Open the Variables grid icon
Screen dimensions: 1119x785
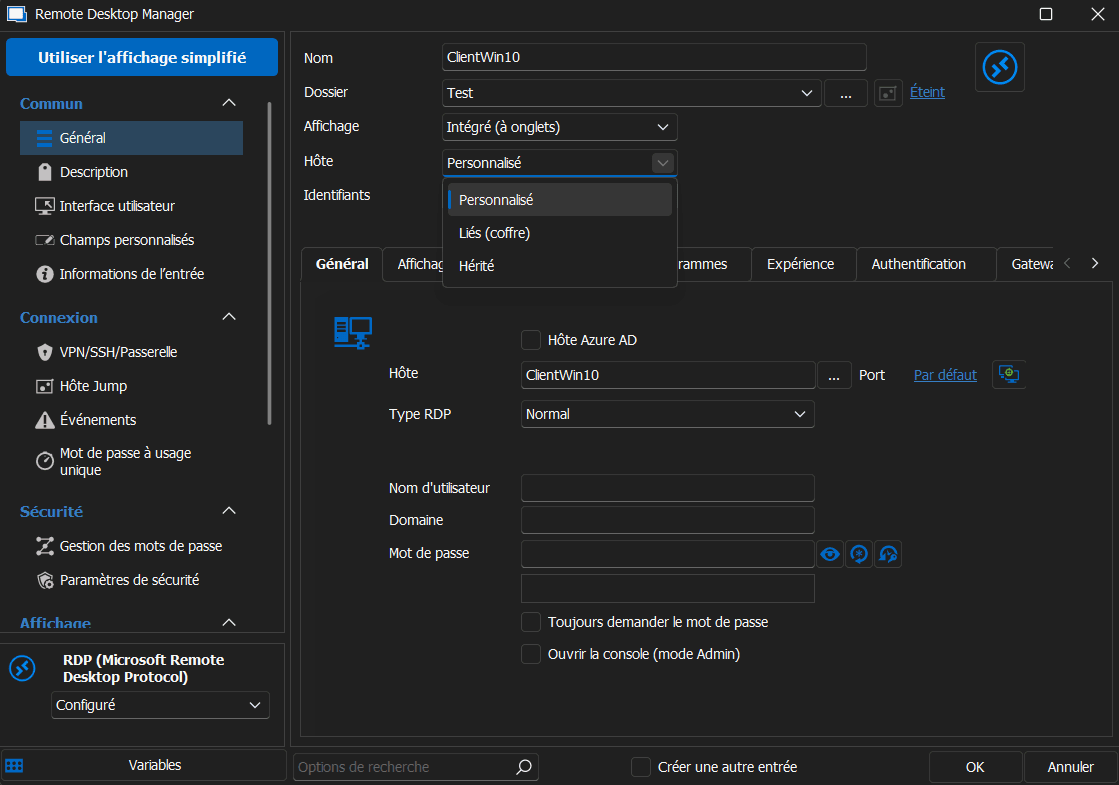15,766
